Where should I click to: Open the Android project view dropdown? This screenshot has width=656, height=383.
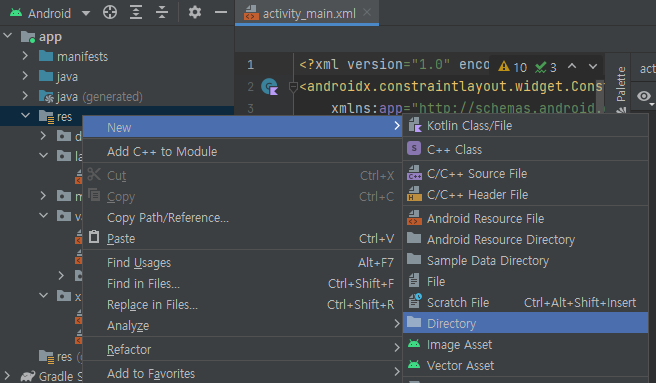(x=86, y=13)
